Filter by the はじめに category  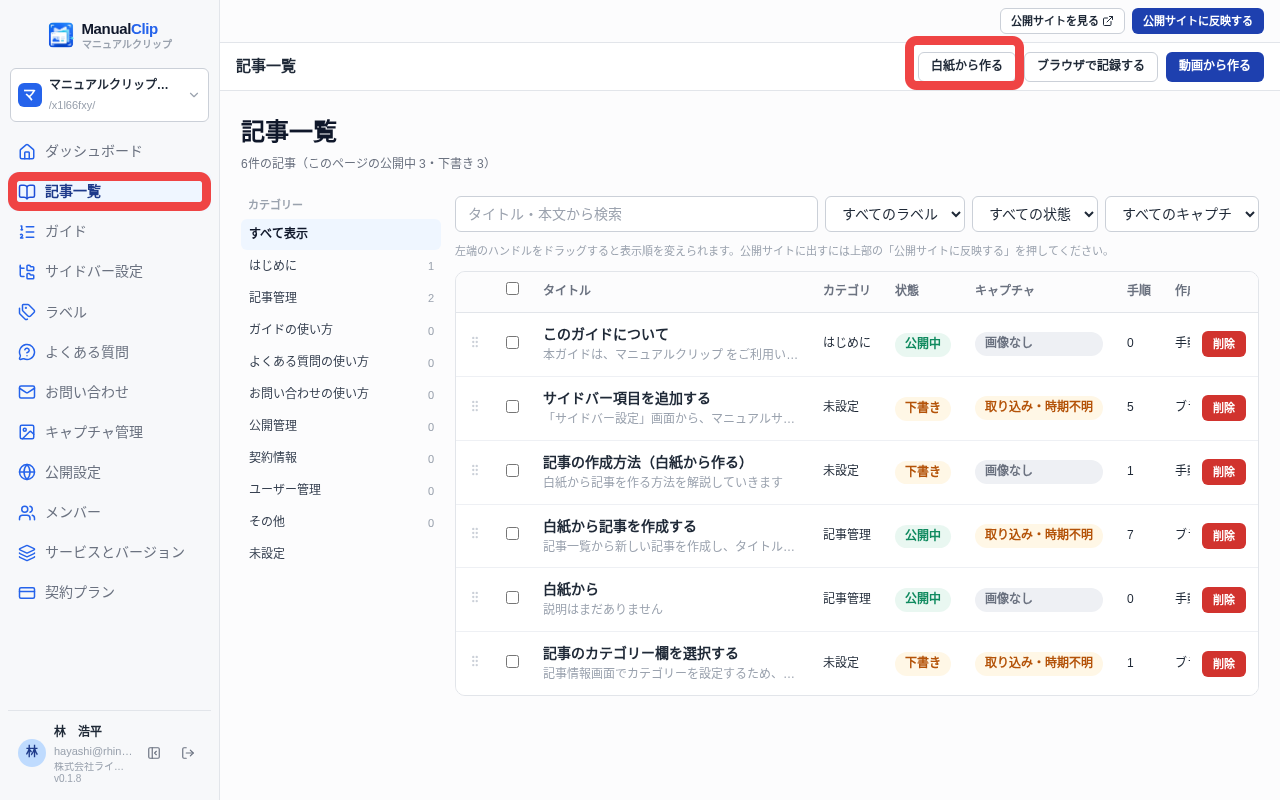click(341, 266)
